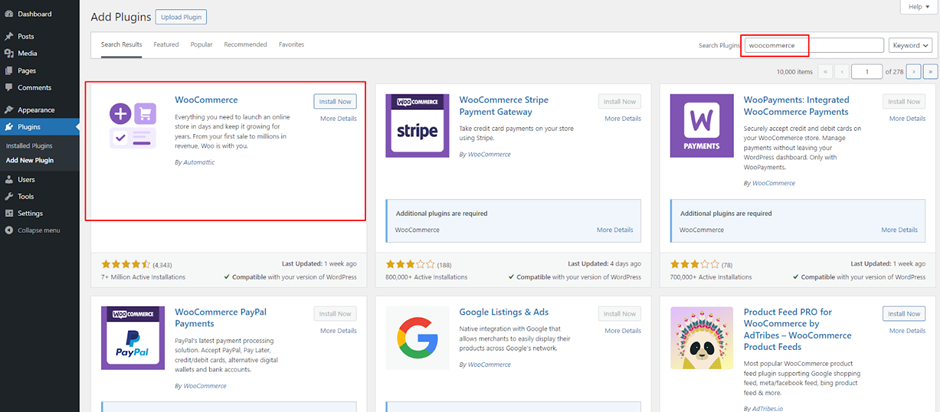940x412 pixels.
Task: Install Product Feed PRO for WooCommerce
Action: [x=904, y=314]
